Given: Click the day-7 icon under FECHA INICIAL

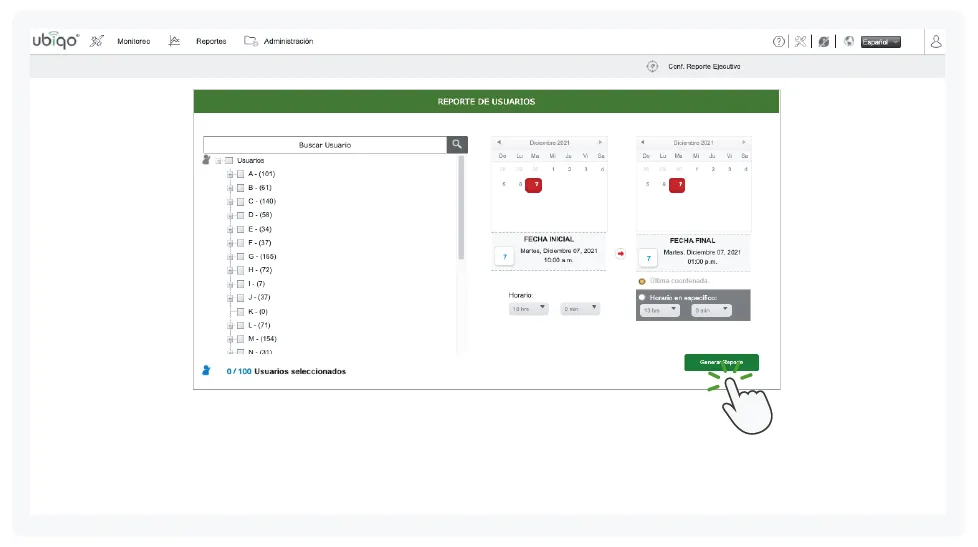Looking at the screenshot, I should 505,256.
